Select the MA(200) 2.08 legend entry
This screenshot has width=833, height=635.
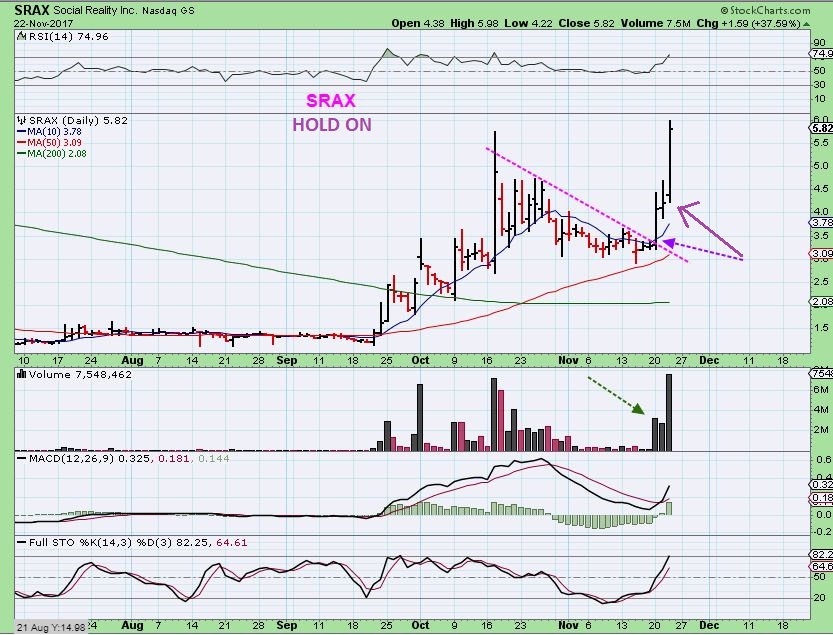coord(52,154)
